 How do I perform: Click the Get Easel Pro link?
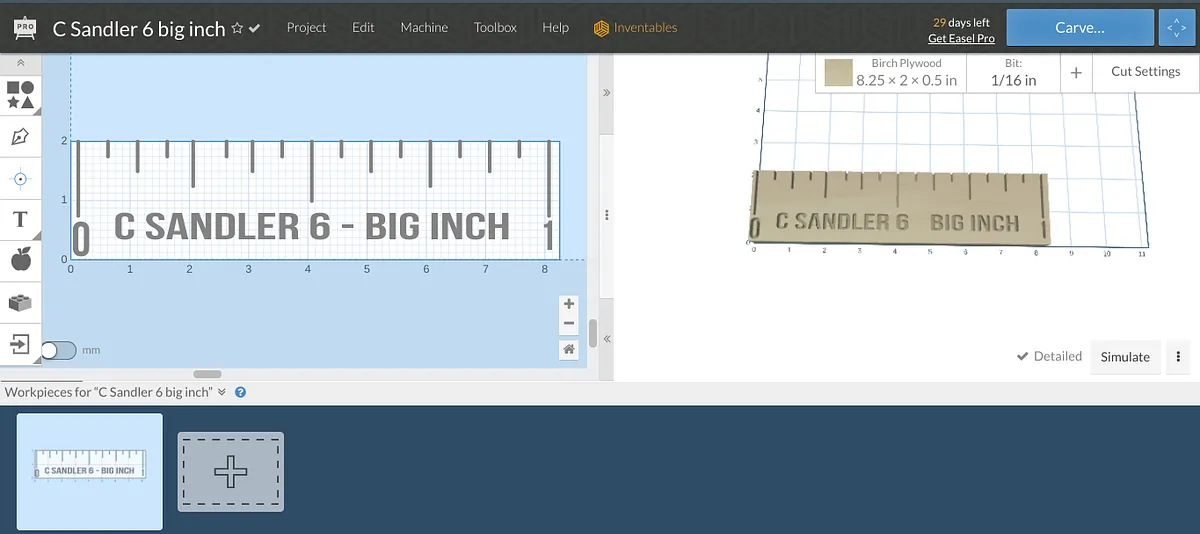tap(961, 38)
